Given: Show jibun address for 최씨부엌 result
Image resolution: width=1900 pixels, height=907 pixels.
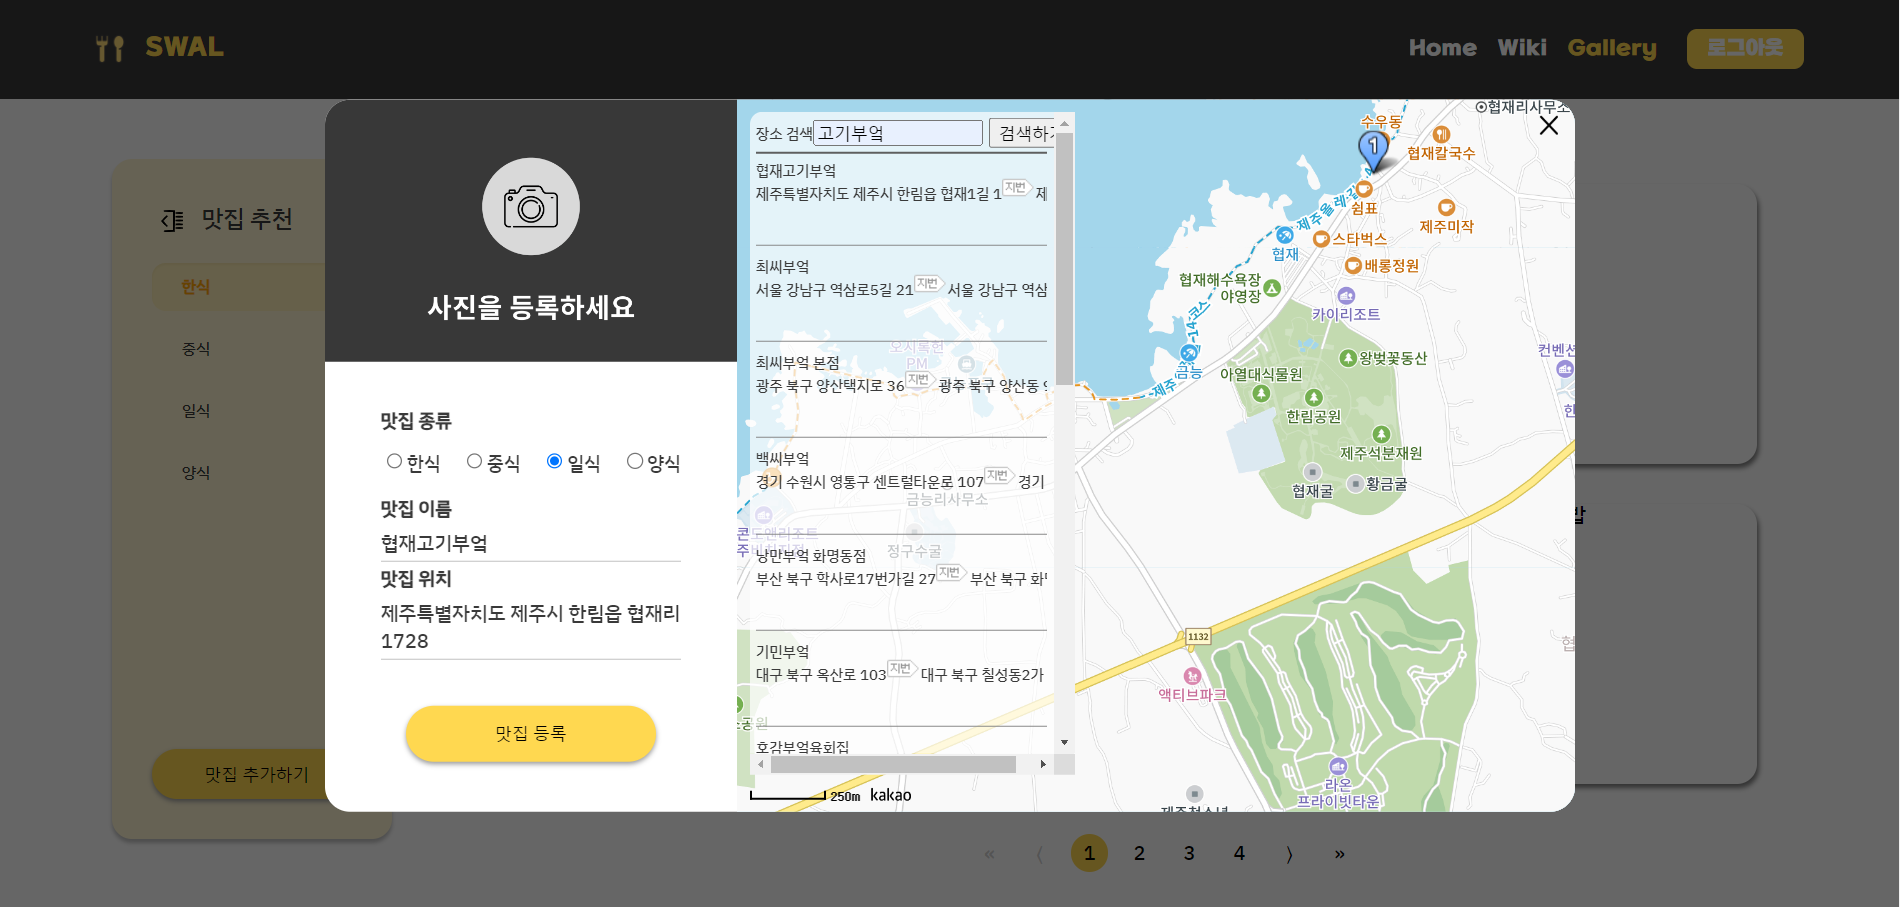Looking at the screenshot, I should click(930, 283).
